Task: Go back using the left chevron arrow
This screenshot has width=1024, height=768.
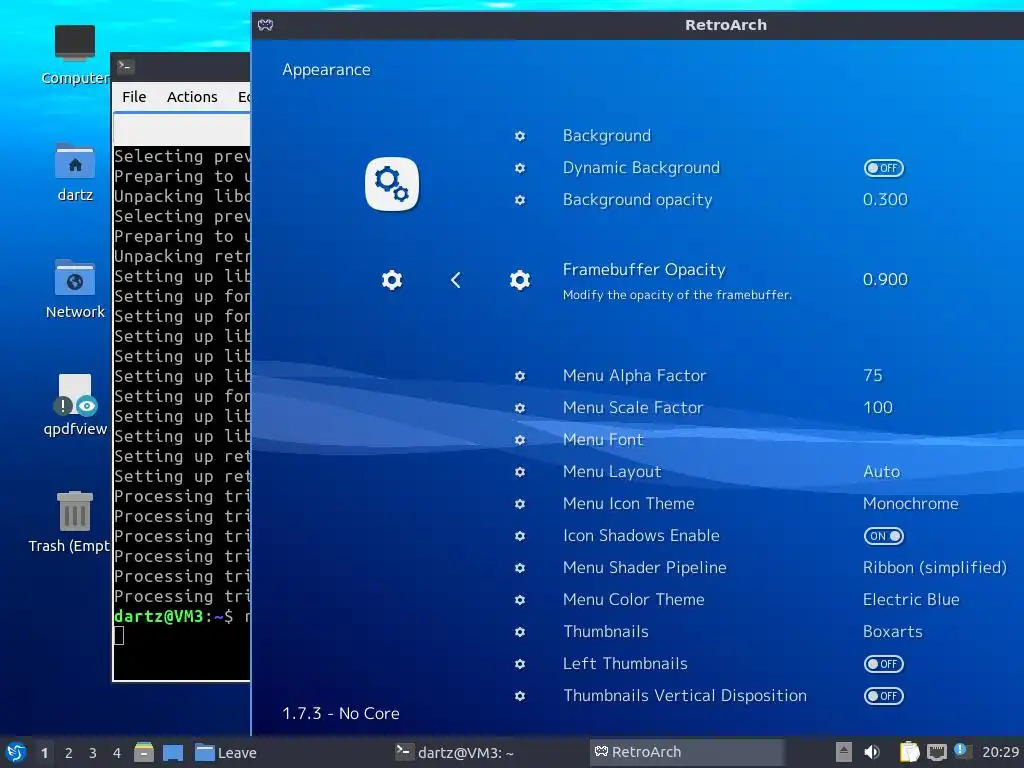Action: click(456, 280)
